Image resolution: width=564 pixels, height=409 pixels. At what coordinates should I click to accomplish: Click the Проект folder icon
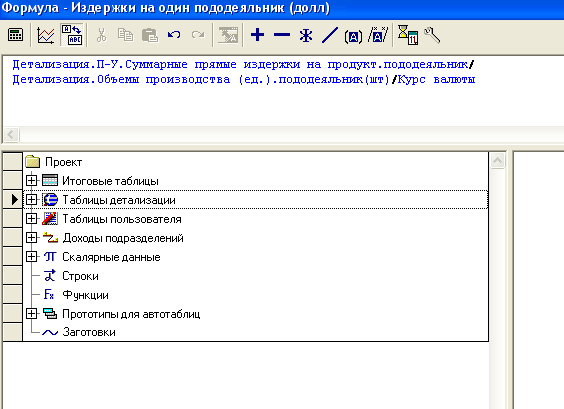[x=33, y=162]
